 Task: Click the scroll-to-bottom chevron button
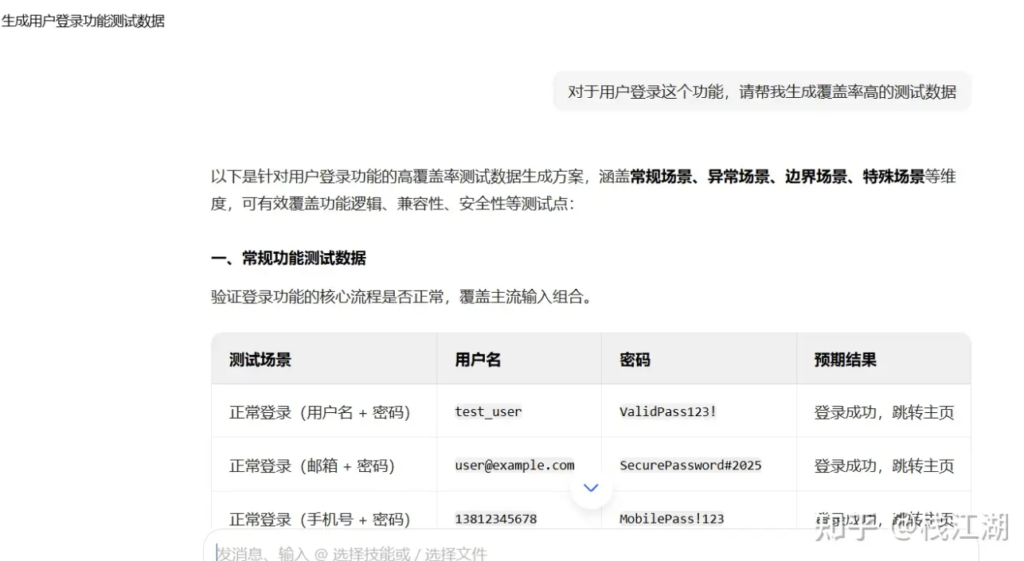coord(591,488)
